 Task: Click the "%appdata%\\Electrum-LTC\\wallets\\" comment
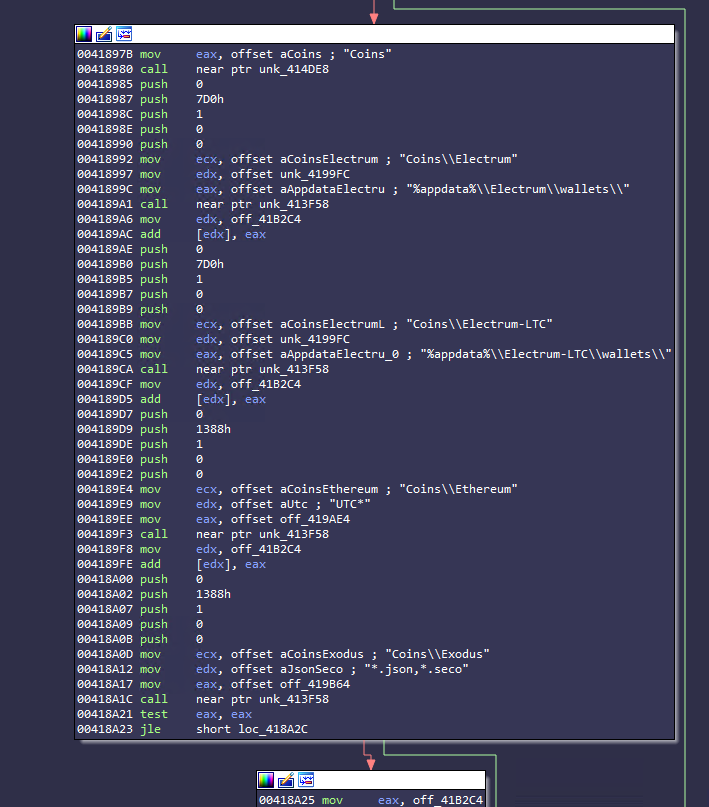pos(546,354)
